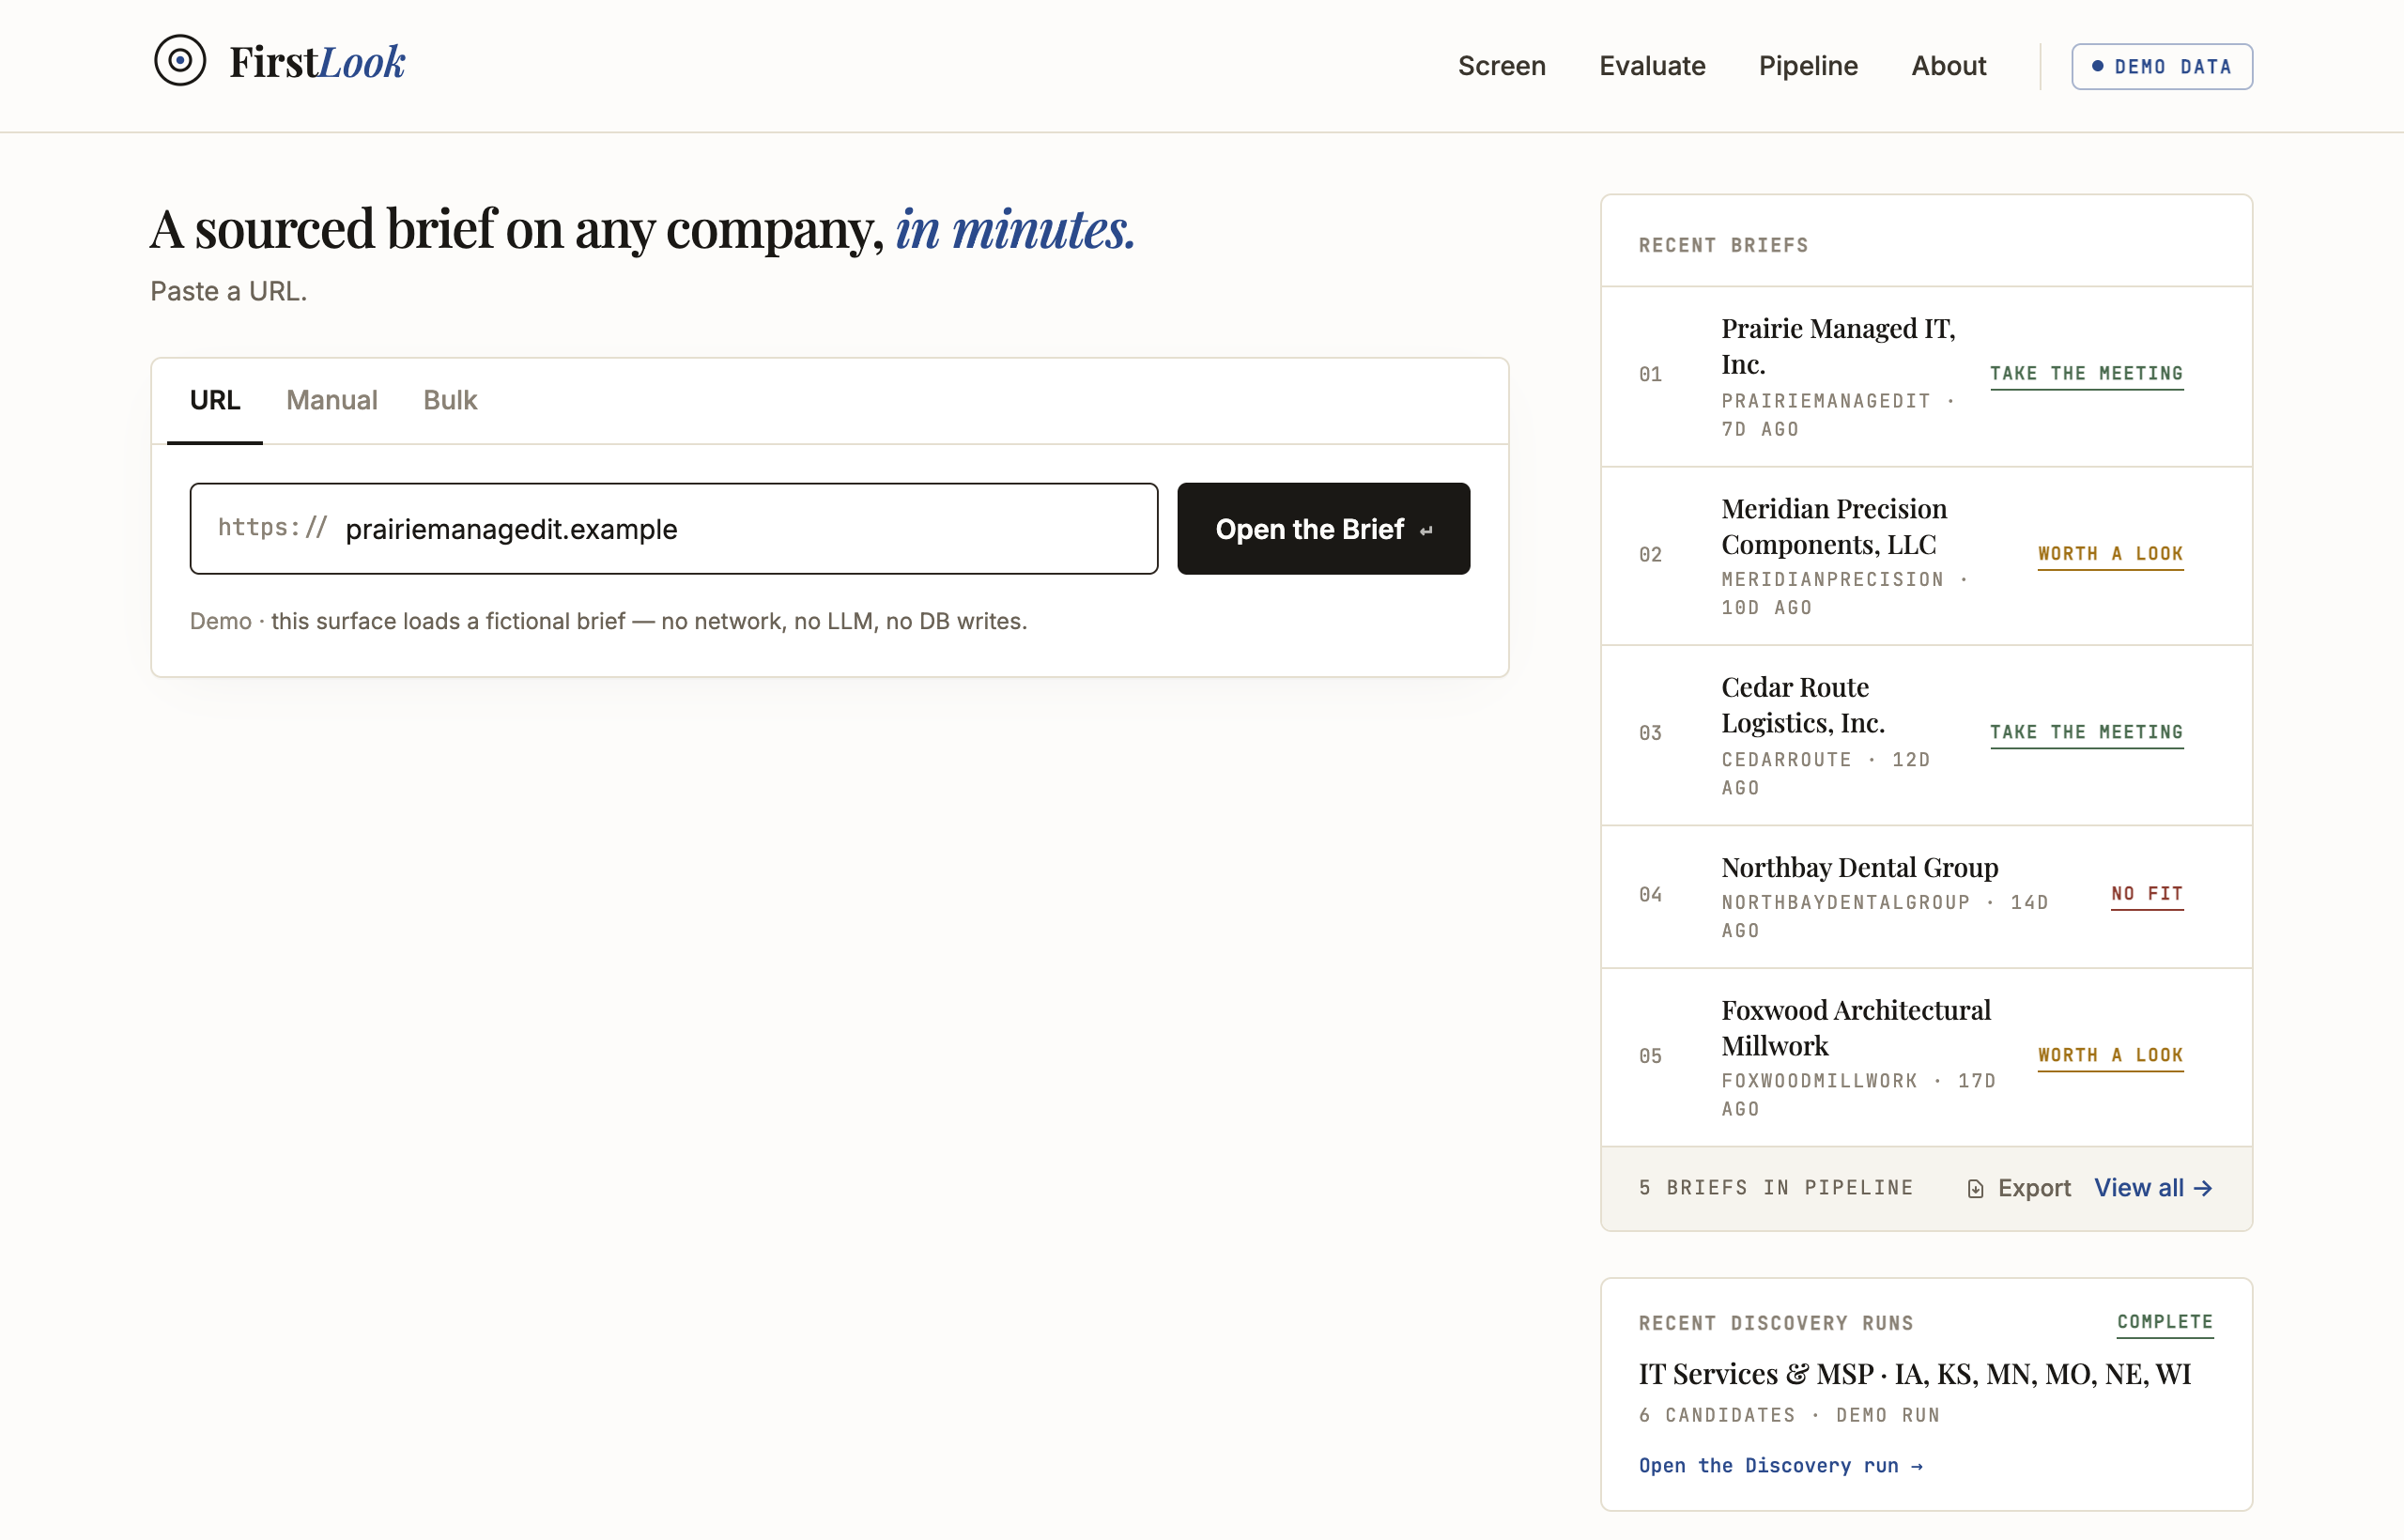Click the Demo fictional brief notice text
2404x1540 pixels.
pyautogui.click(x=608, y=621)
